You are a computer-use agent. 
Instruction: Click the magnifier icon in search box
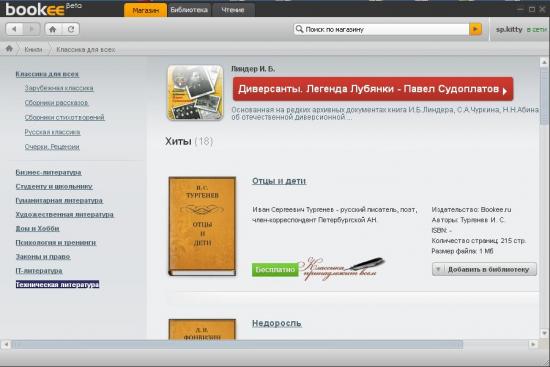[x=299, y=29]
